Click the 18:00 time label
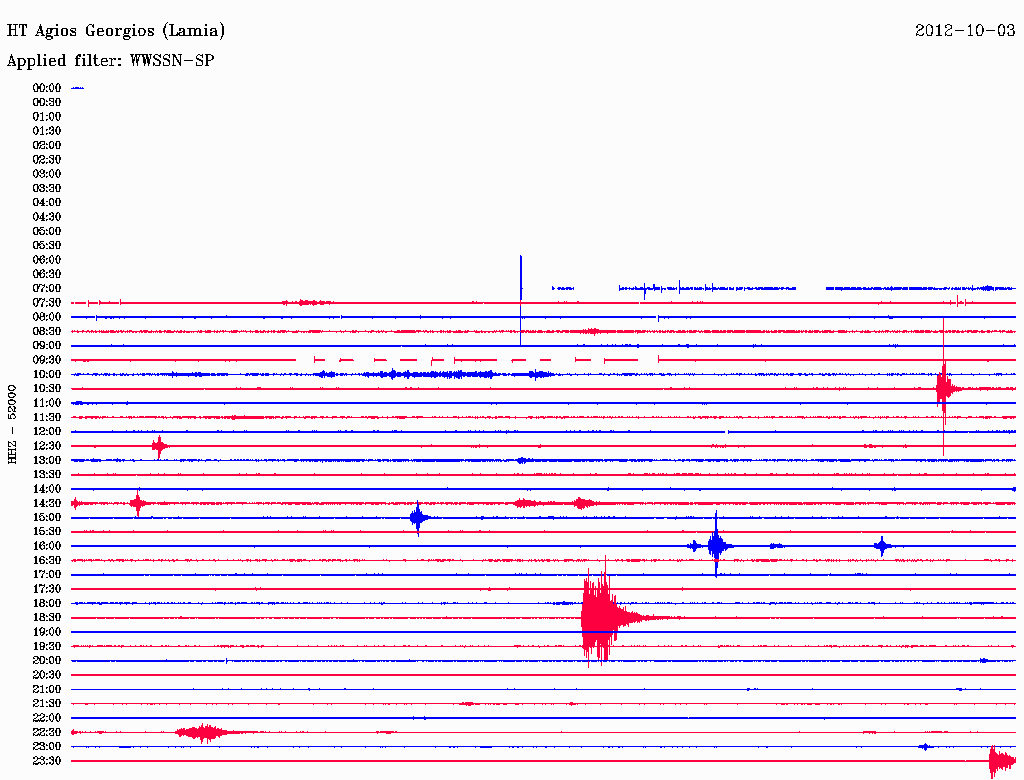This screenshot has height=780, width=1024. pos(47,604)
